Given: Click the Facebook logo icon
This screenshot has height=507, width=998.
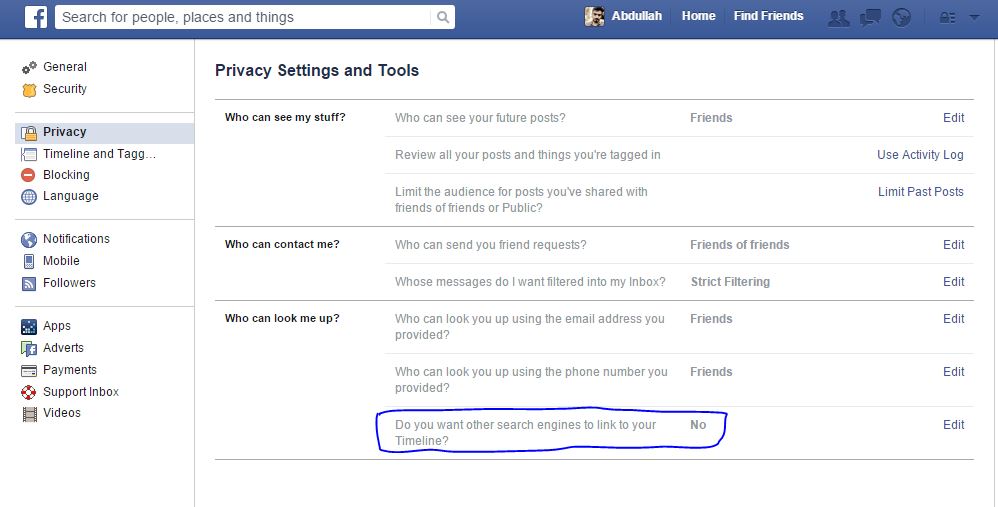Looking at the screenshot, I should coord(36,17).
